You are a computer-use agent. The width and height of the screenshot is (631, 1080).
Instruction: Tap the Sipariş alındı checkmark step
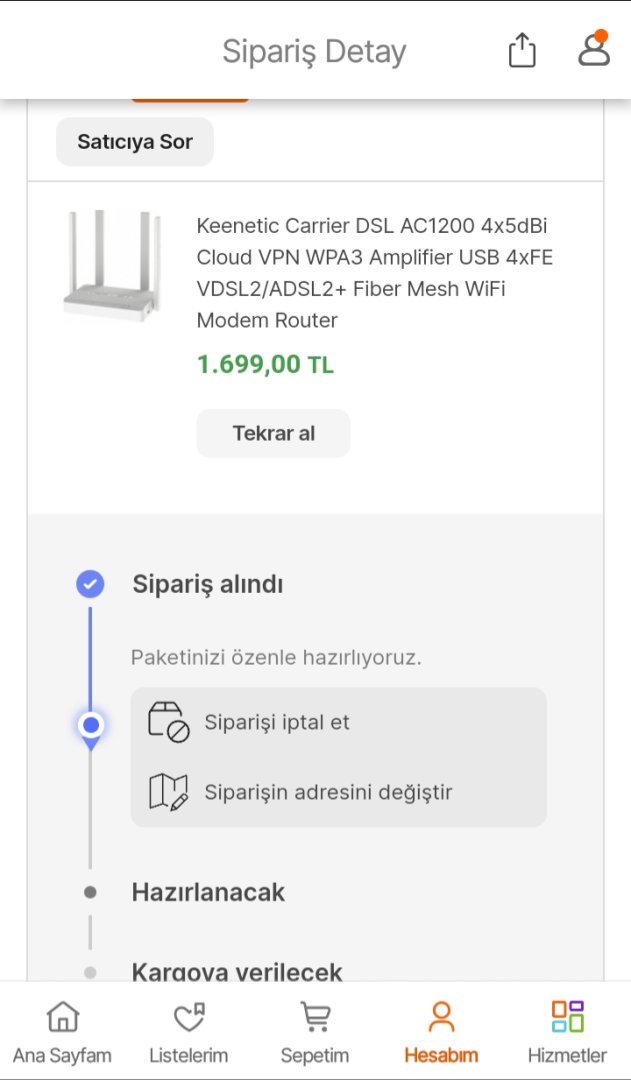point(90,584)
